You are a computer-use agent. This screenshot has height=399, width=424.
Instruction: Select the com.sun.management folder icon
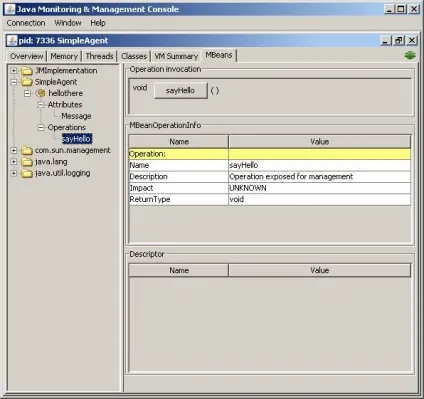coord(27,150)
